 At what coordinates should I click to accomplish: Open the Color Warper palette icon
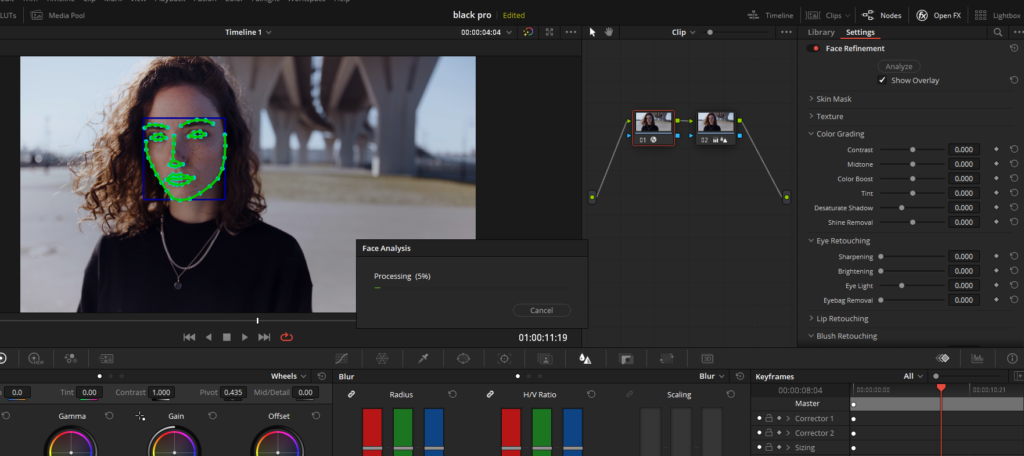[382, 358]
